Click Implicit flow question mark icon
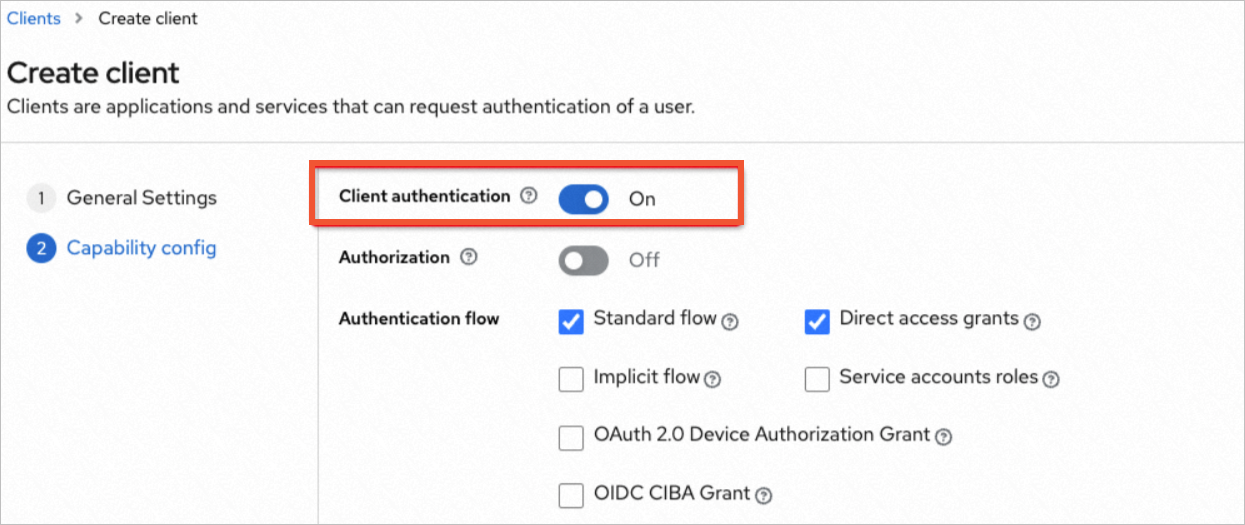The height and width of the screenshot is (525, 1245). point(712,379)
